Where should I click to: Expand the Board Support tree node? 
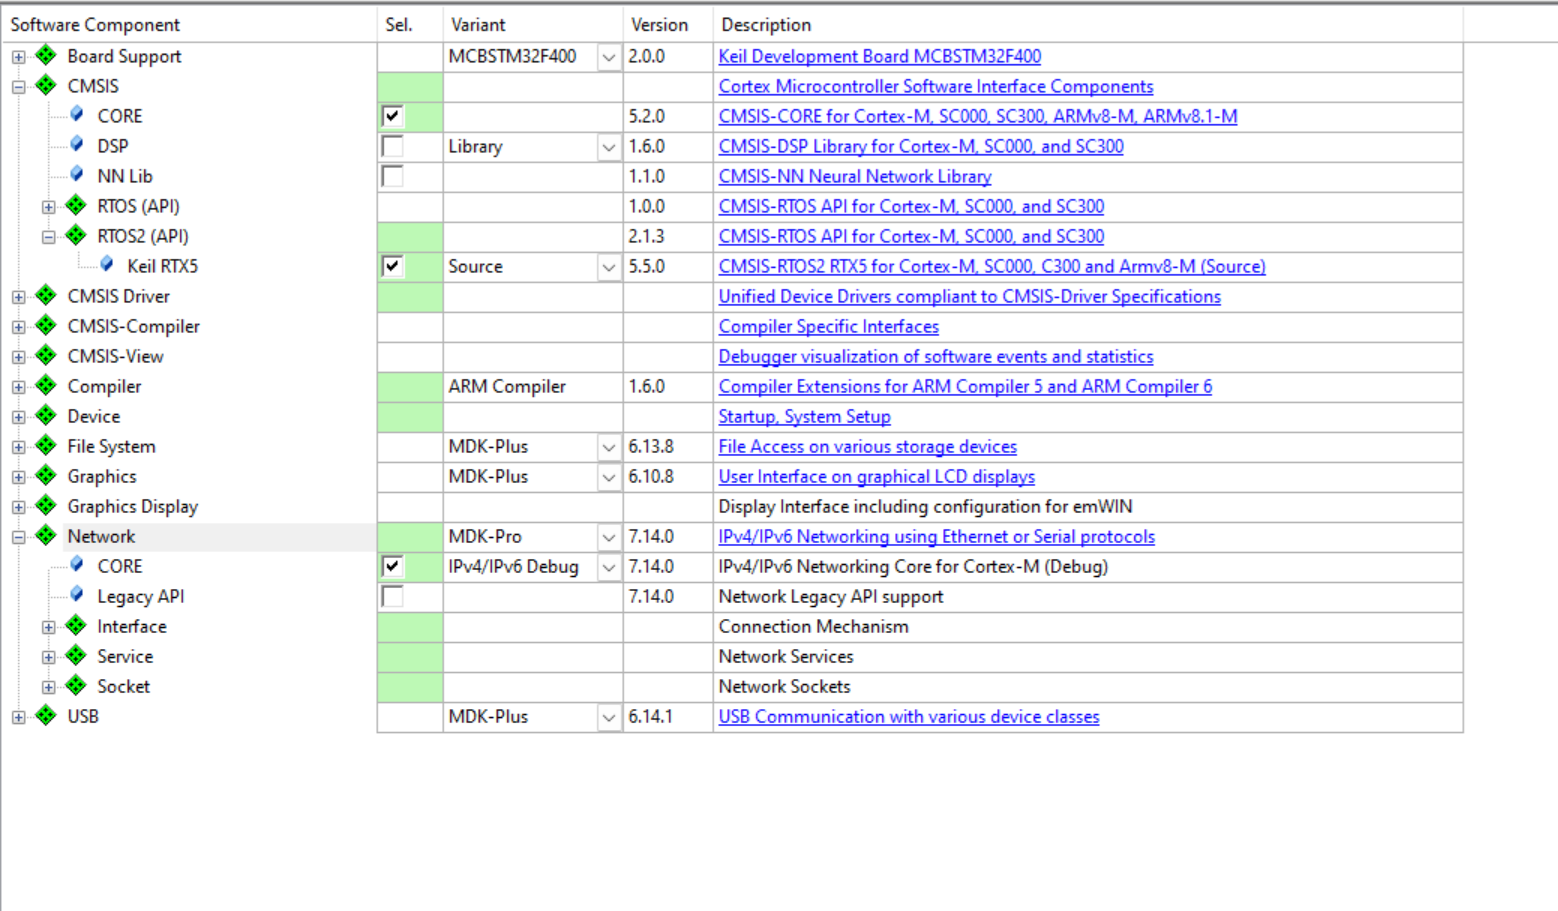[x=18, y=57]
